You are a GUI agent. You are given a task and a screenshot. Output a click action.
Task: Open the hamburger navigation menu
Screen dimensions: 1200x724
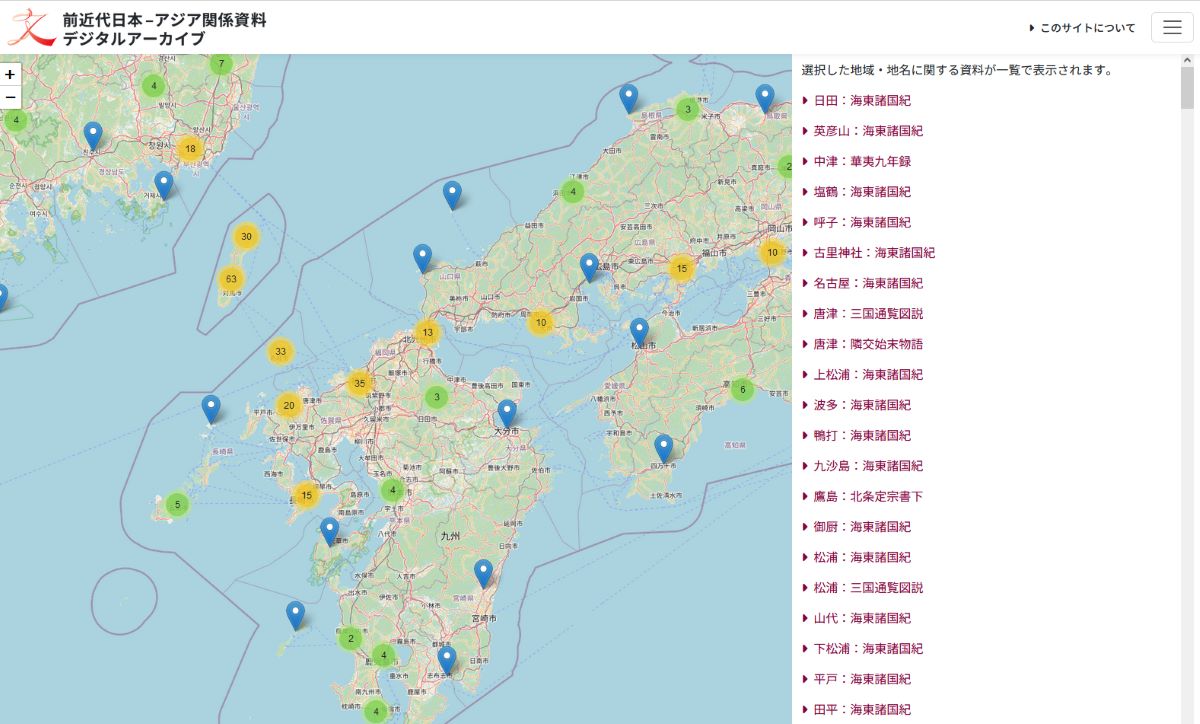tap(1173, 27)
